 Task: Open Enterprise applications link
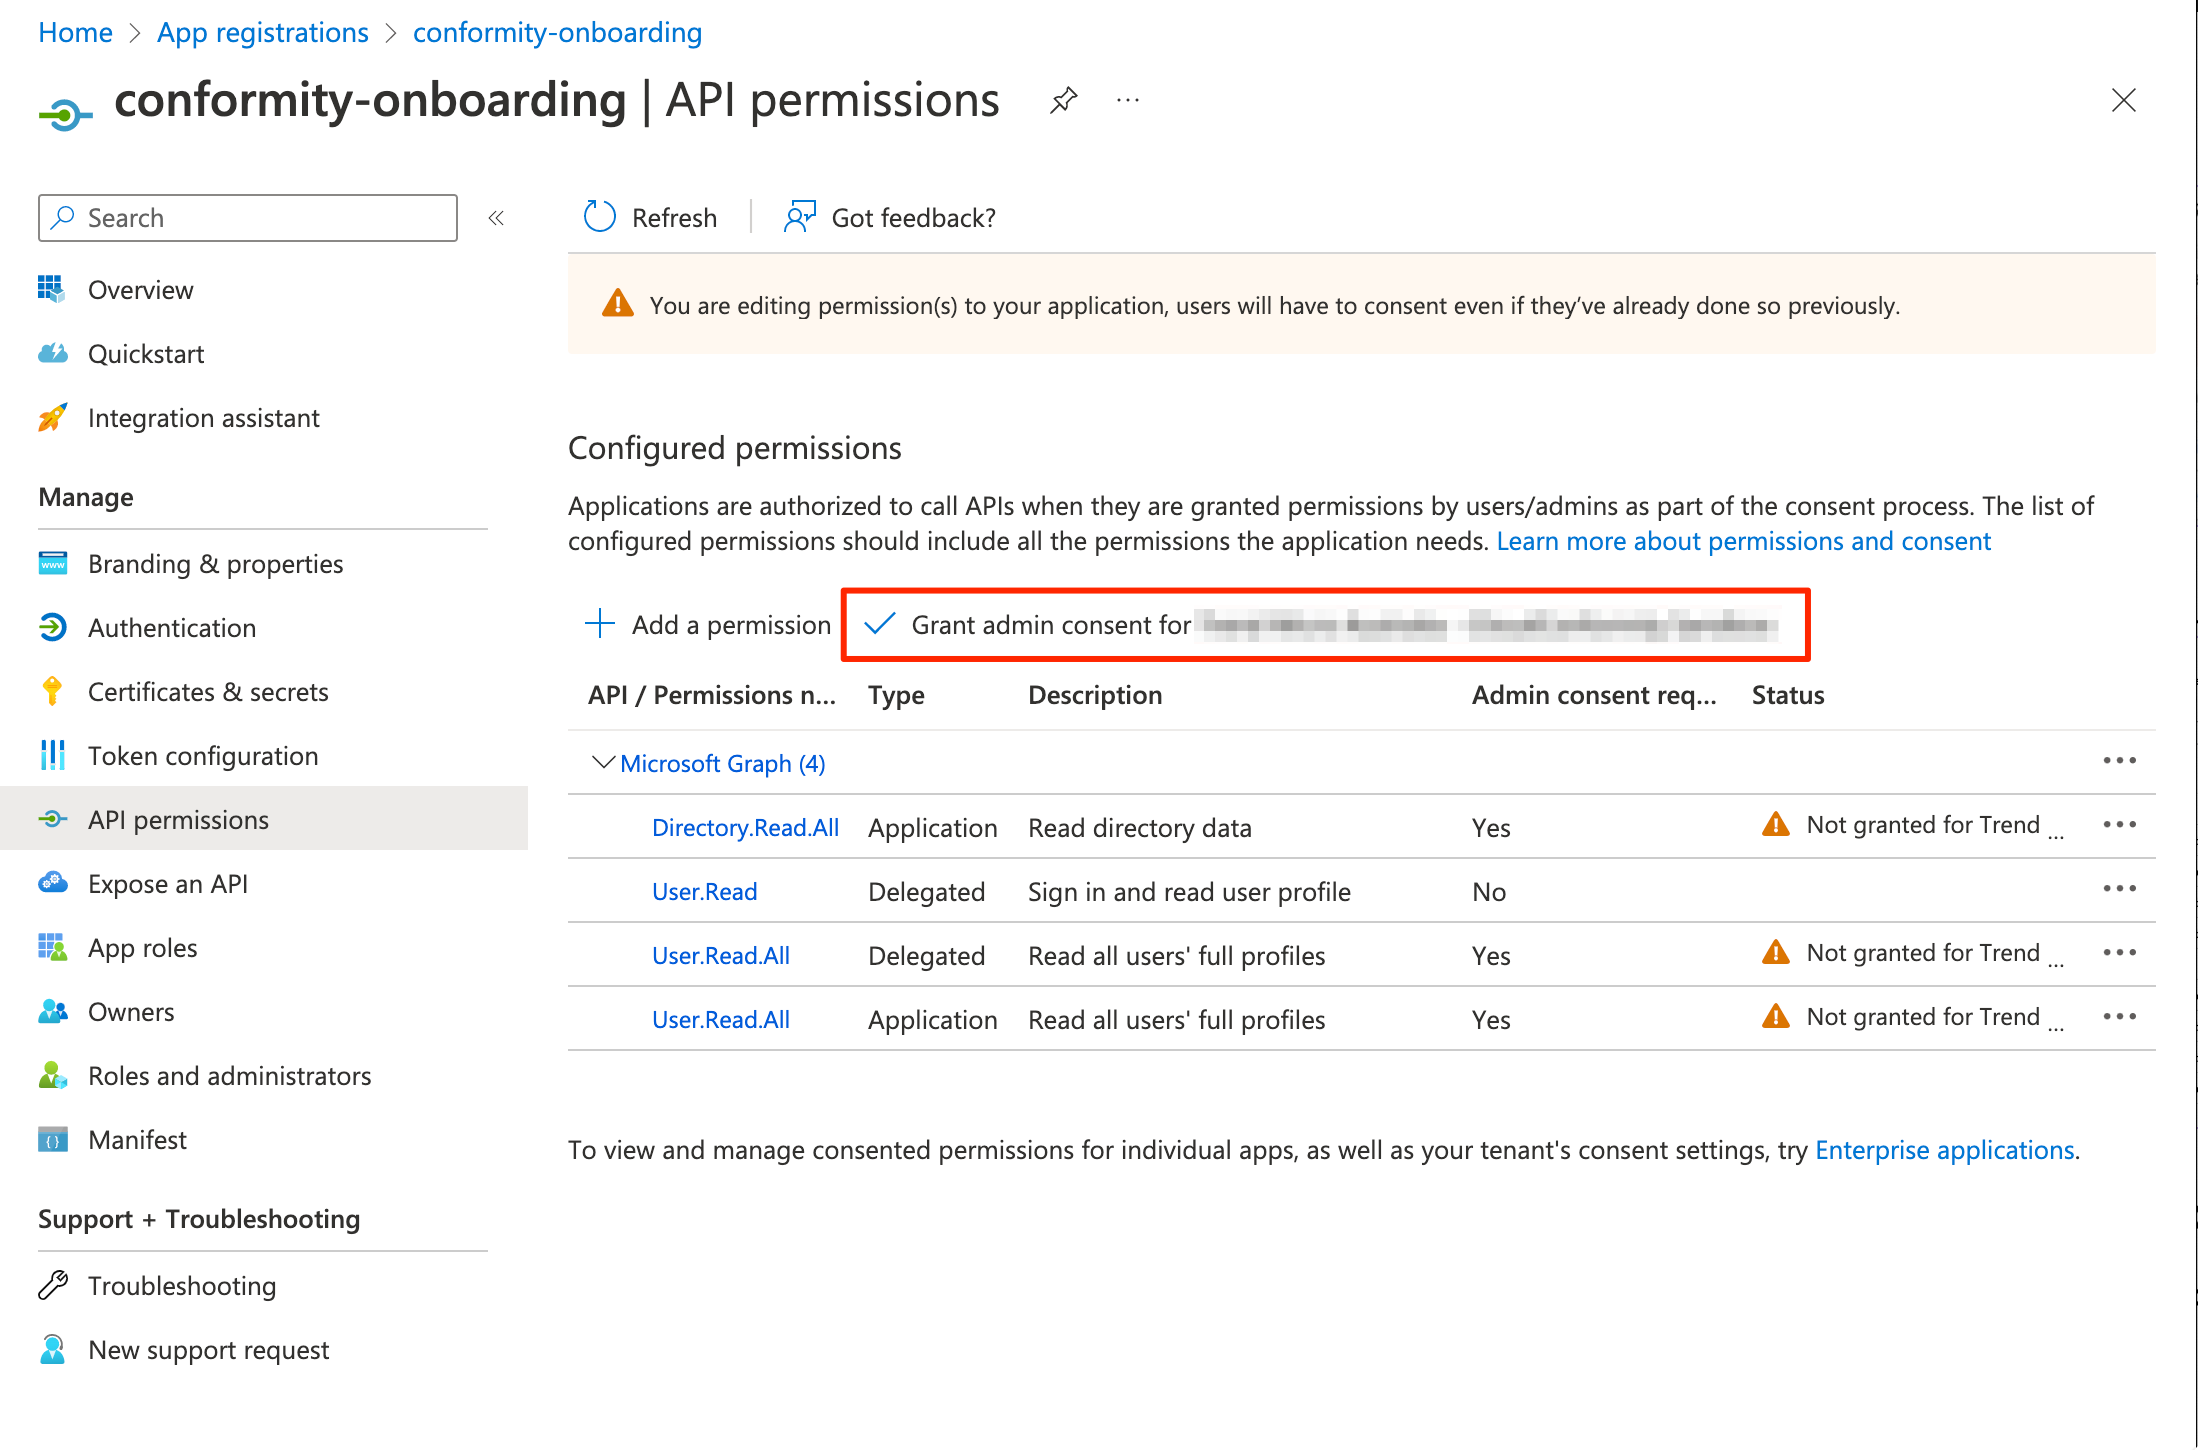pyautogui.click(x=1944, y=1150)
